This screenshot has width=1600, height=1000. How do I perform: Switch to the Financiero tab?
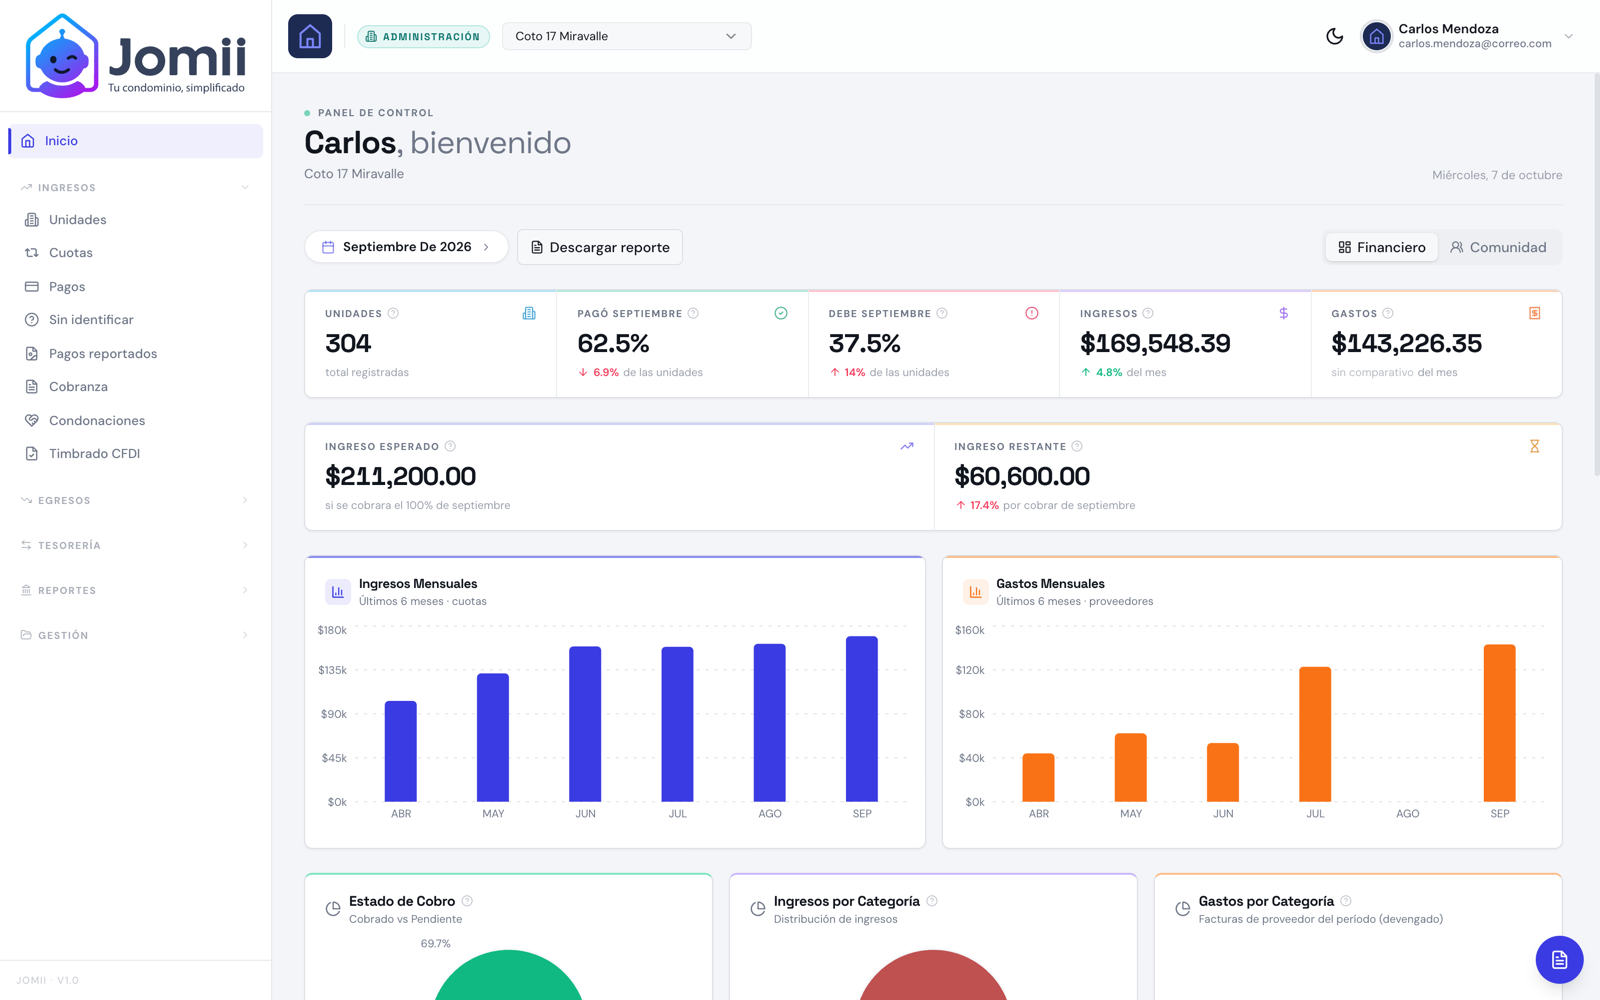(1382, 247)
